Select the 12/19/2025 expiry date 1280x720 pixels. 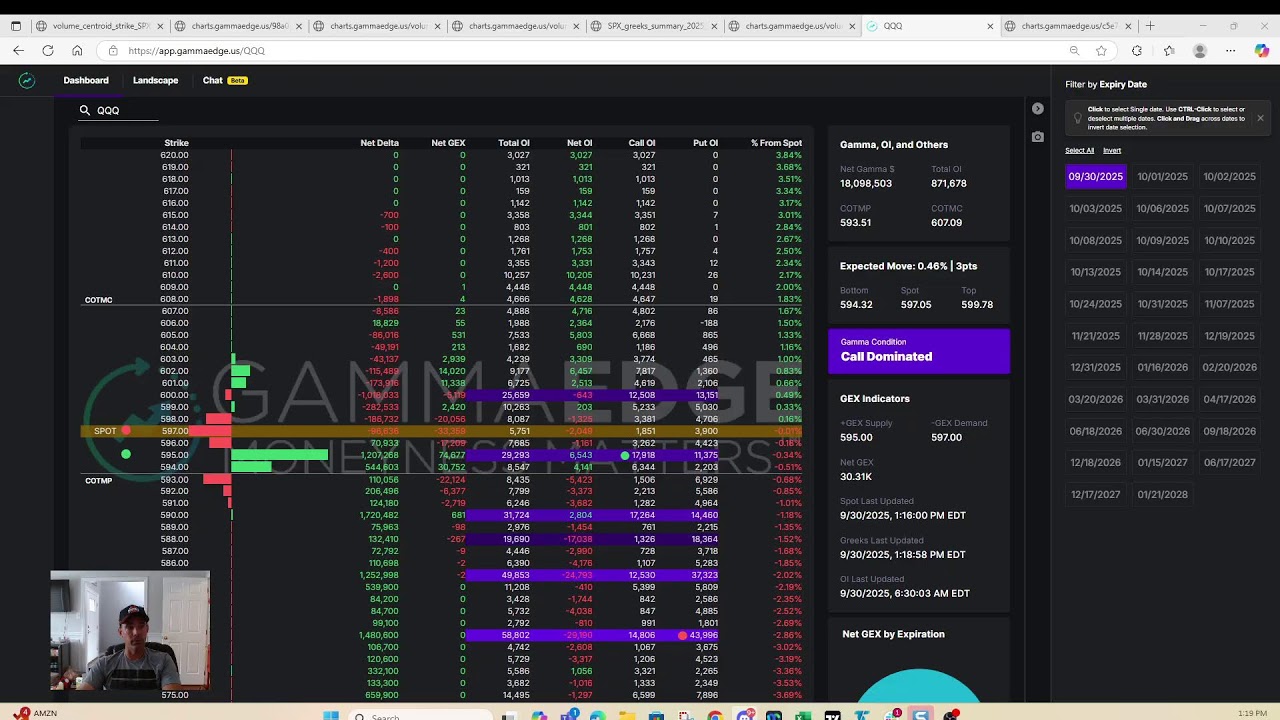pos(1229,336)
